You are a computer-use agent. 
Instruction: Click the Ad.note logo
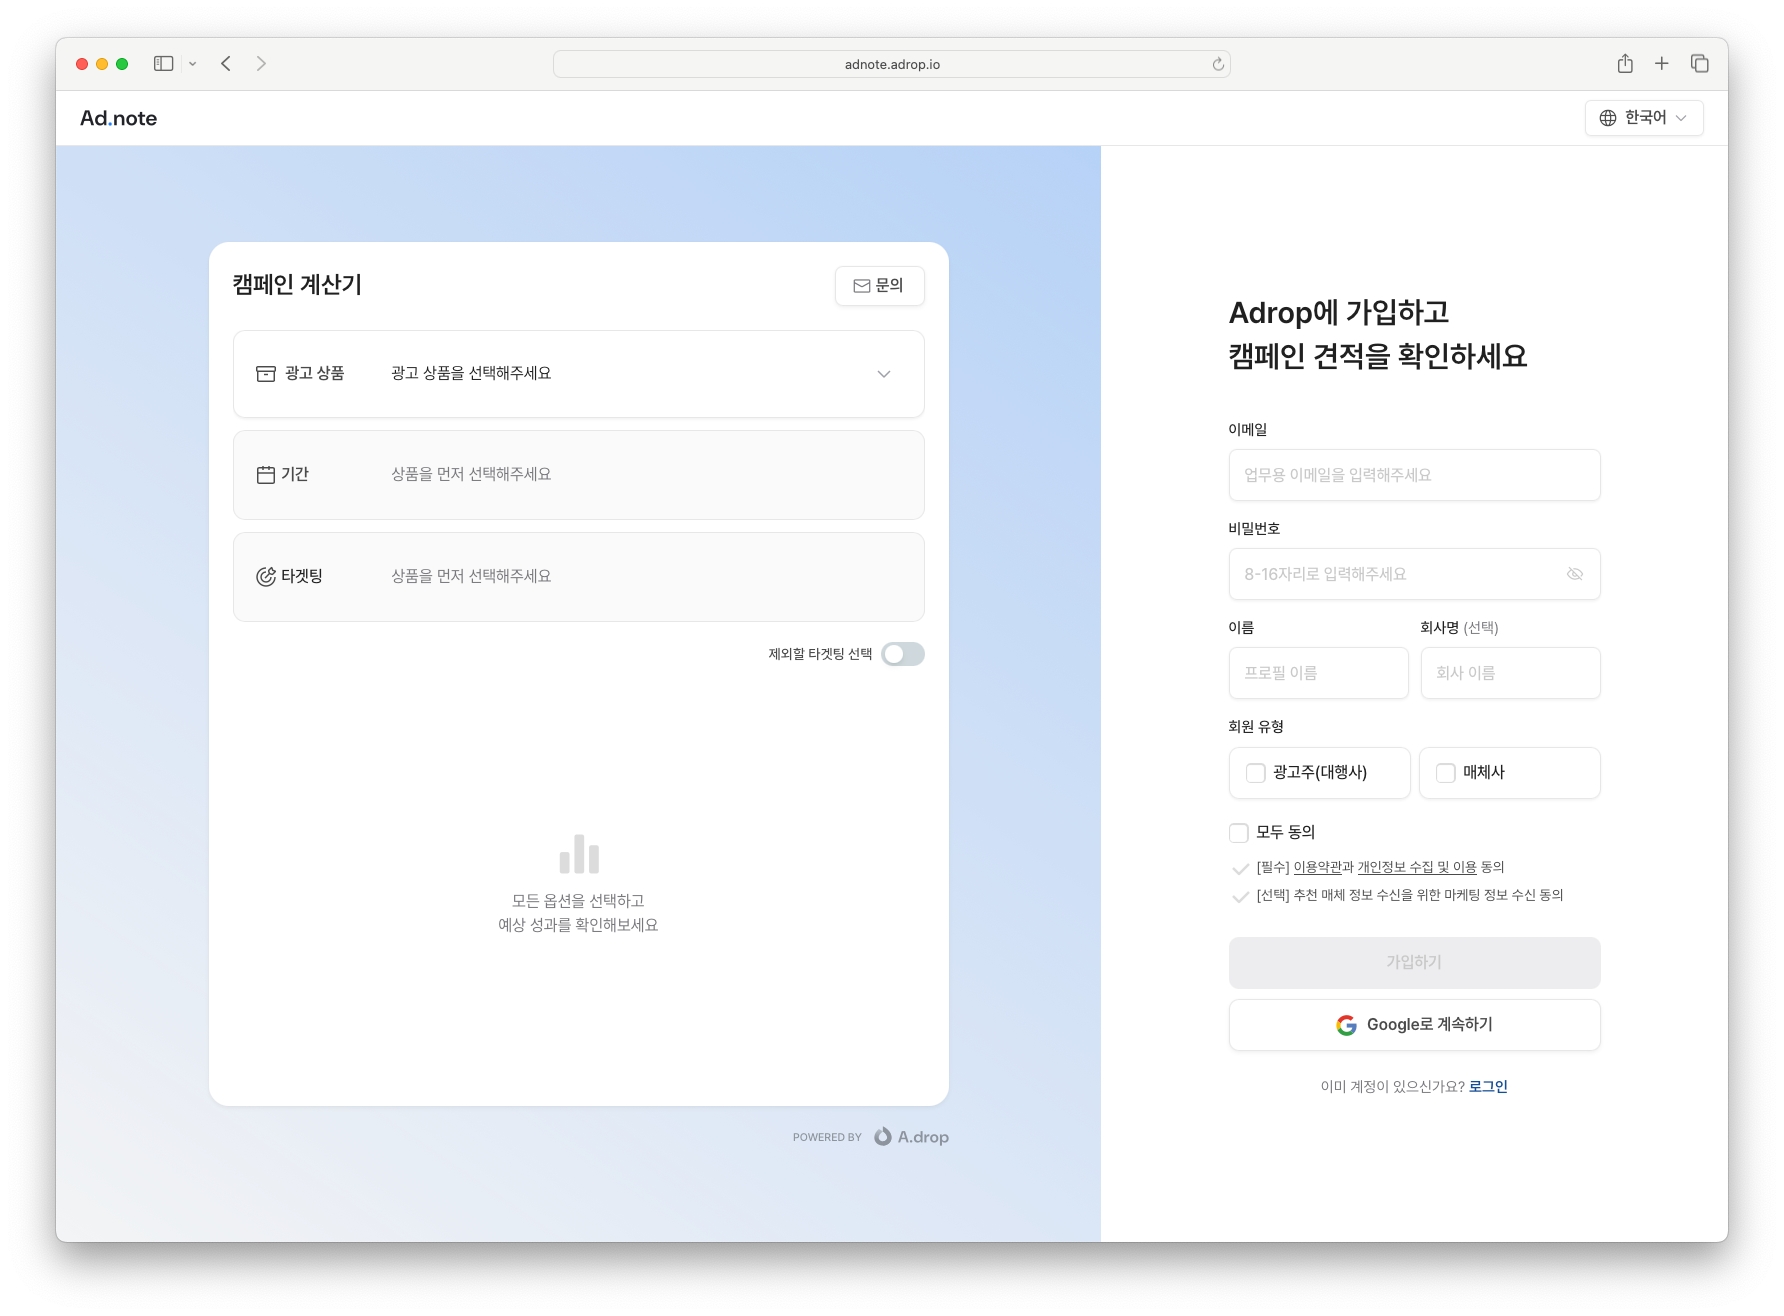pyautogui.click(x=118, y=118)
